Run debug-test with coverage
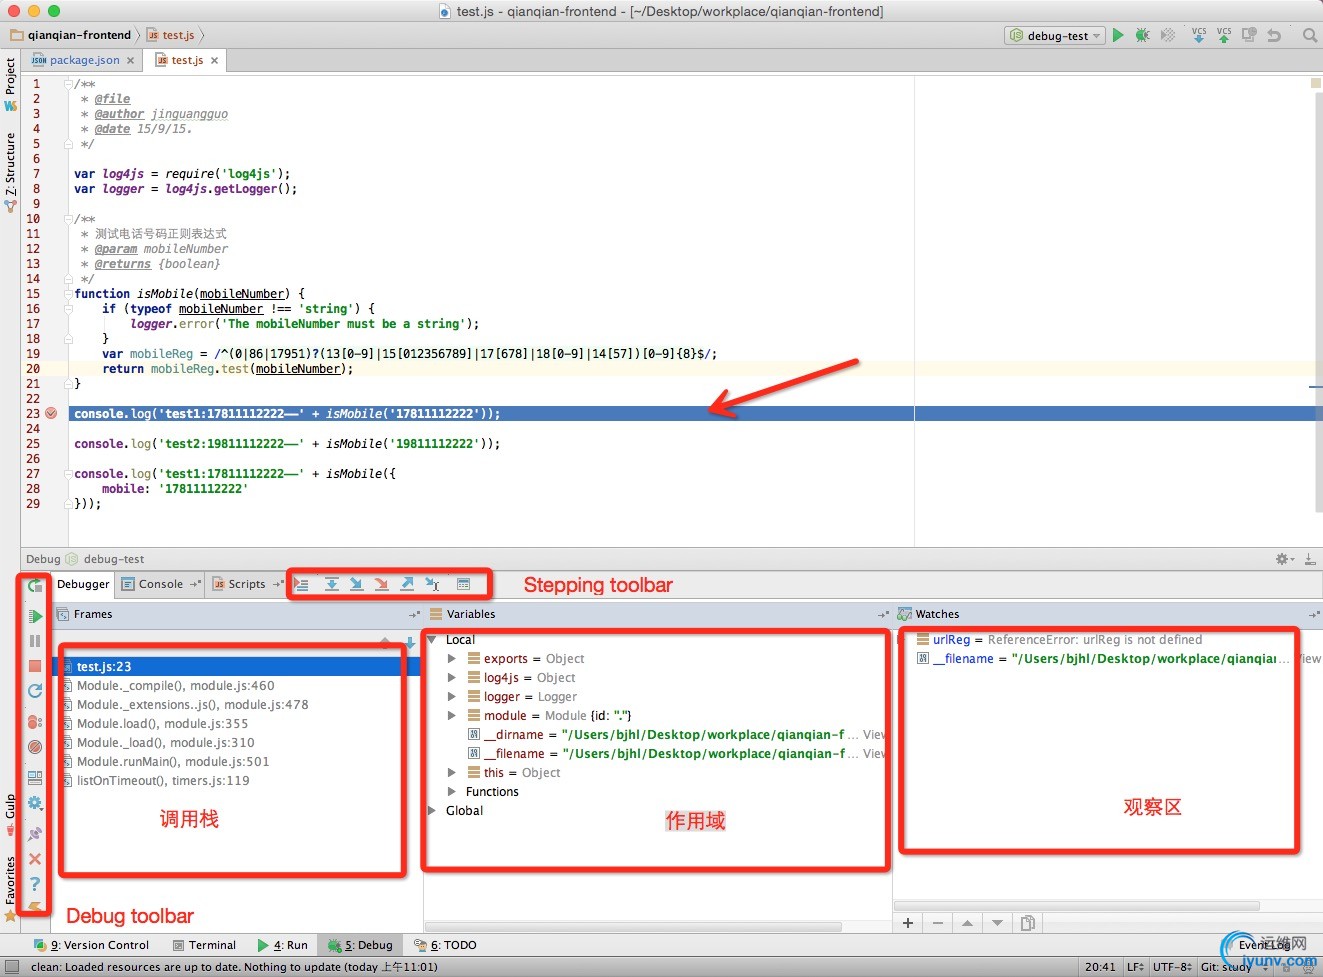 coord(1167,35)
